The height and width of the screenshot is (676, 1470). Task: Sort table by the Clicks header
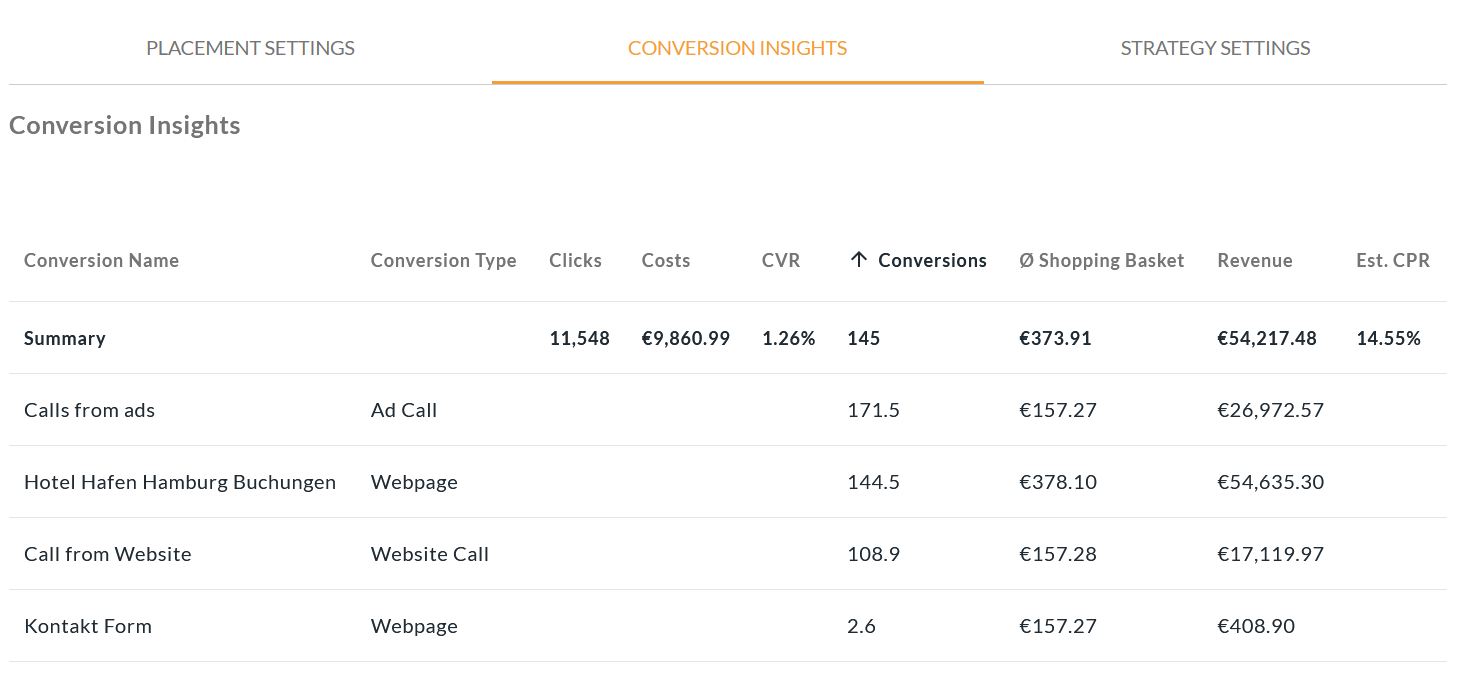[x=575, y=261]
